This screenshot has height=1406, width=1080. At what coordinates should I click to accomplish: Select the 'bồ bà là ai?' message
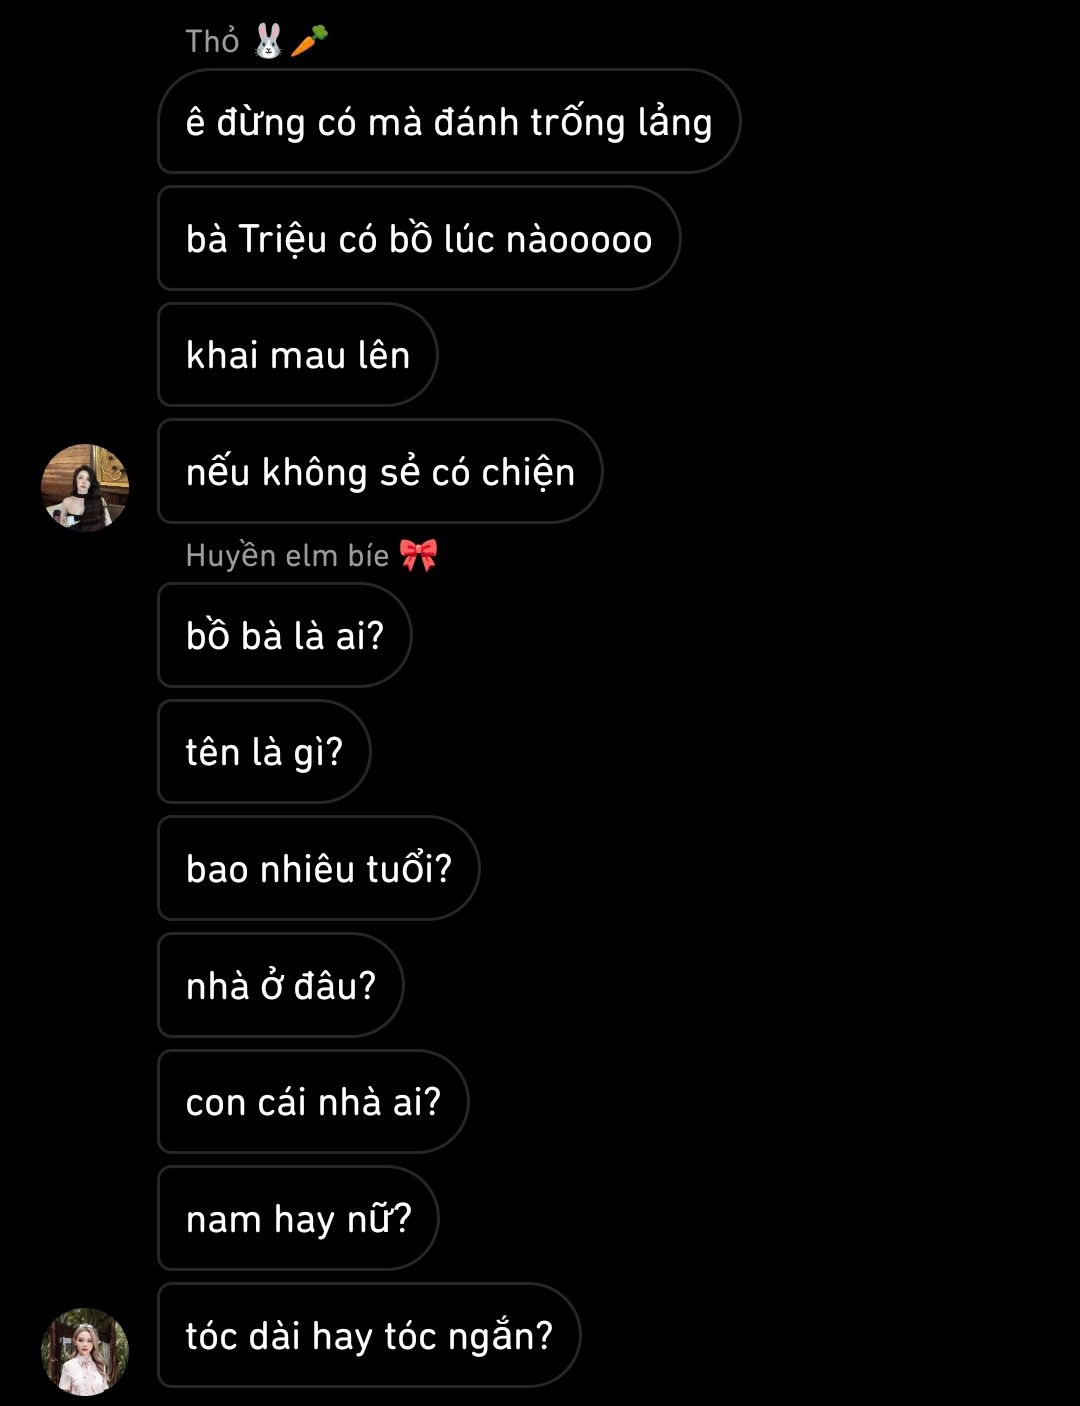(284, 636)
